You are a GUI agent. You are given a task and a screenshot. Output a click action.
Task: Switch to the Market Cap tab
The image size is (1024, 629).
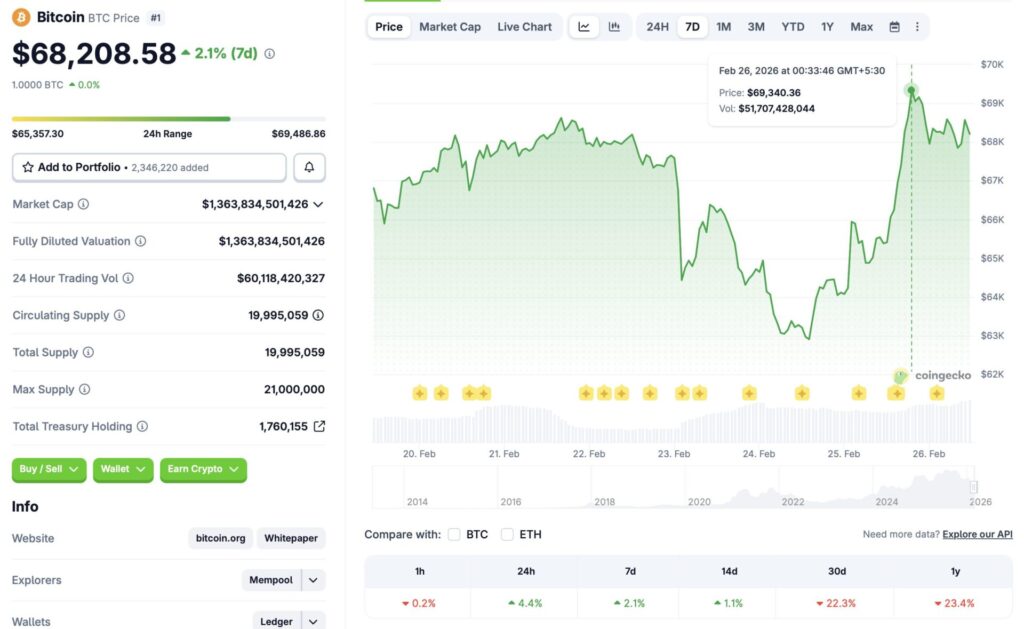tap(450, 27)
